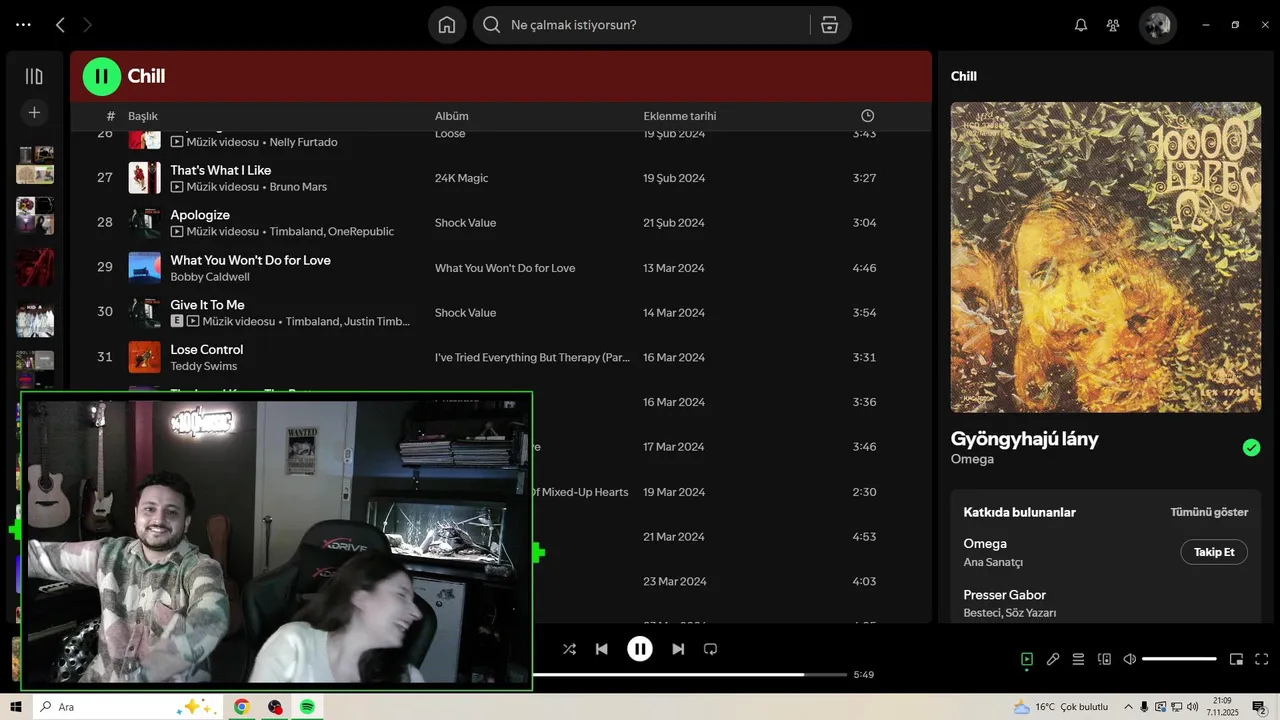Open artist Bruno Mars link
This screenshot has height=720, width=1280.
298,187
